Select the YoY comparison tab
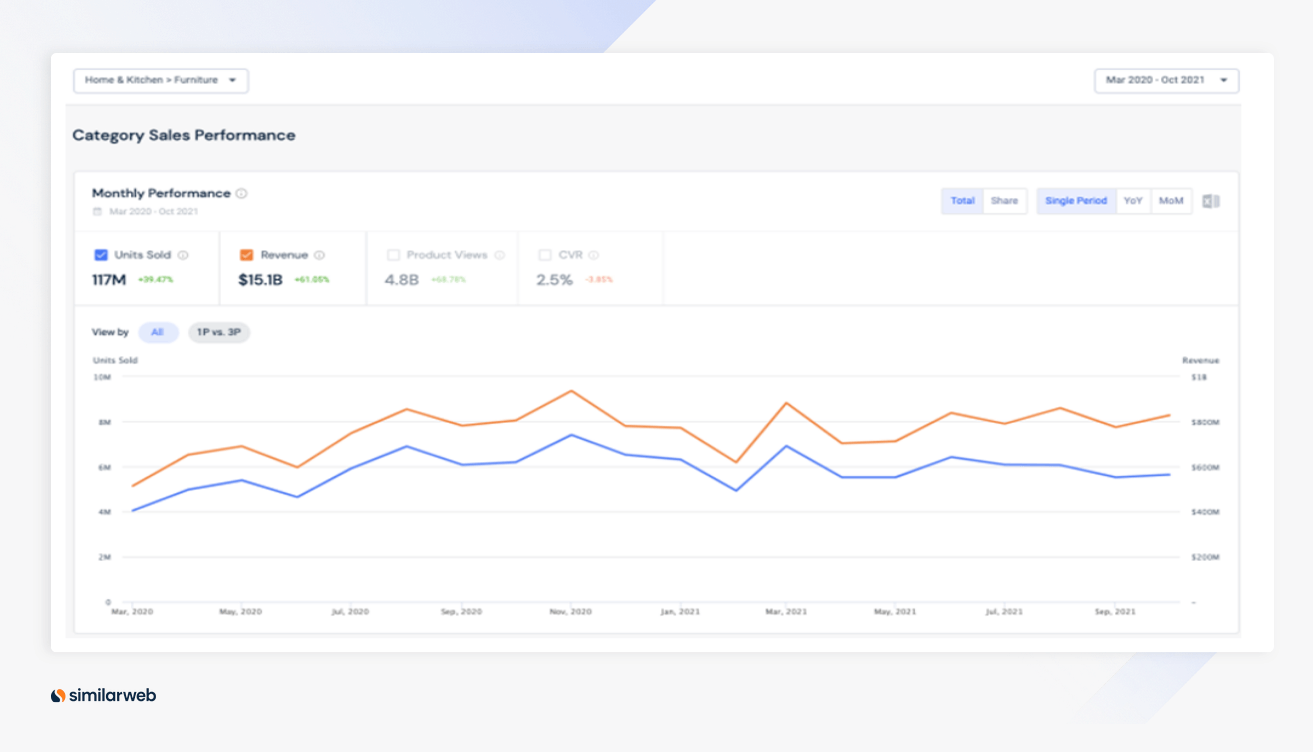 click(x=1133, y=201)
